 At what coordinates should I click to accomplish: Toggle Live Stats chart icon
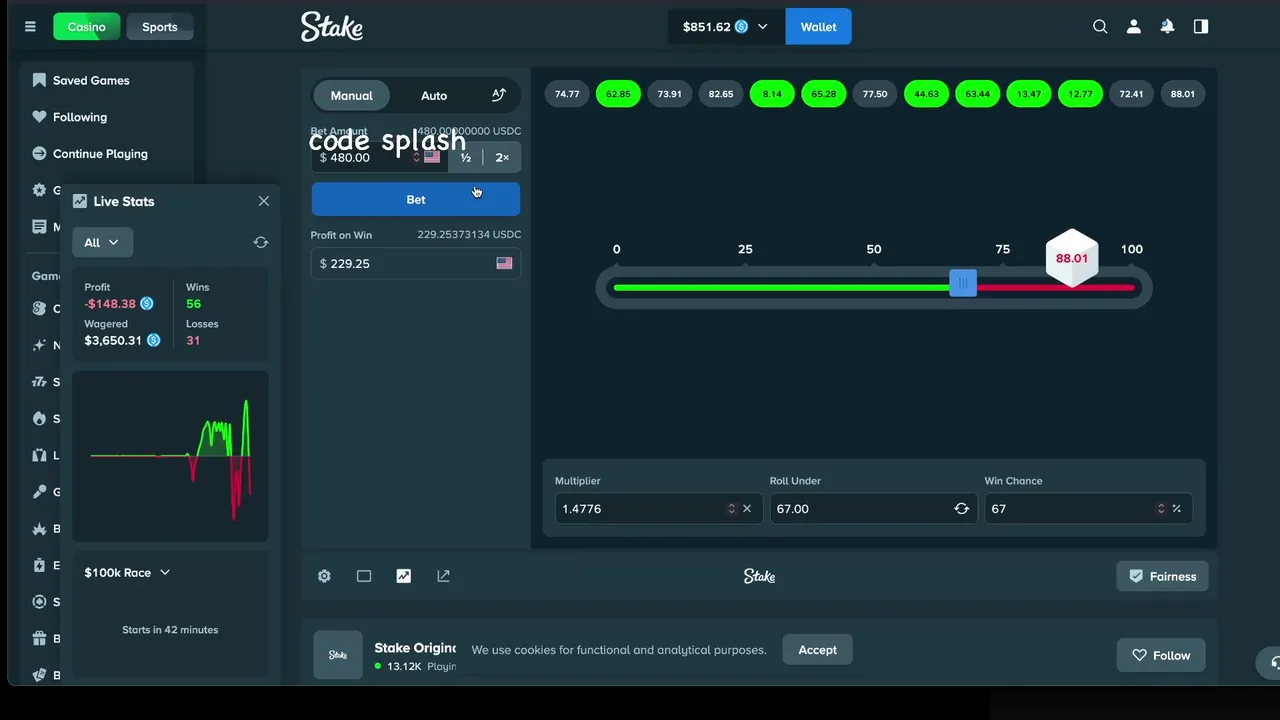(x=403, y=576)
